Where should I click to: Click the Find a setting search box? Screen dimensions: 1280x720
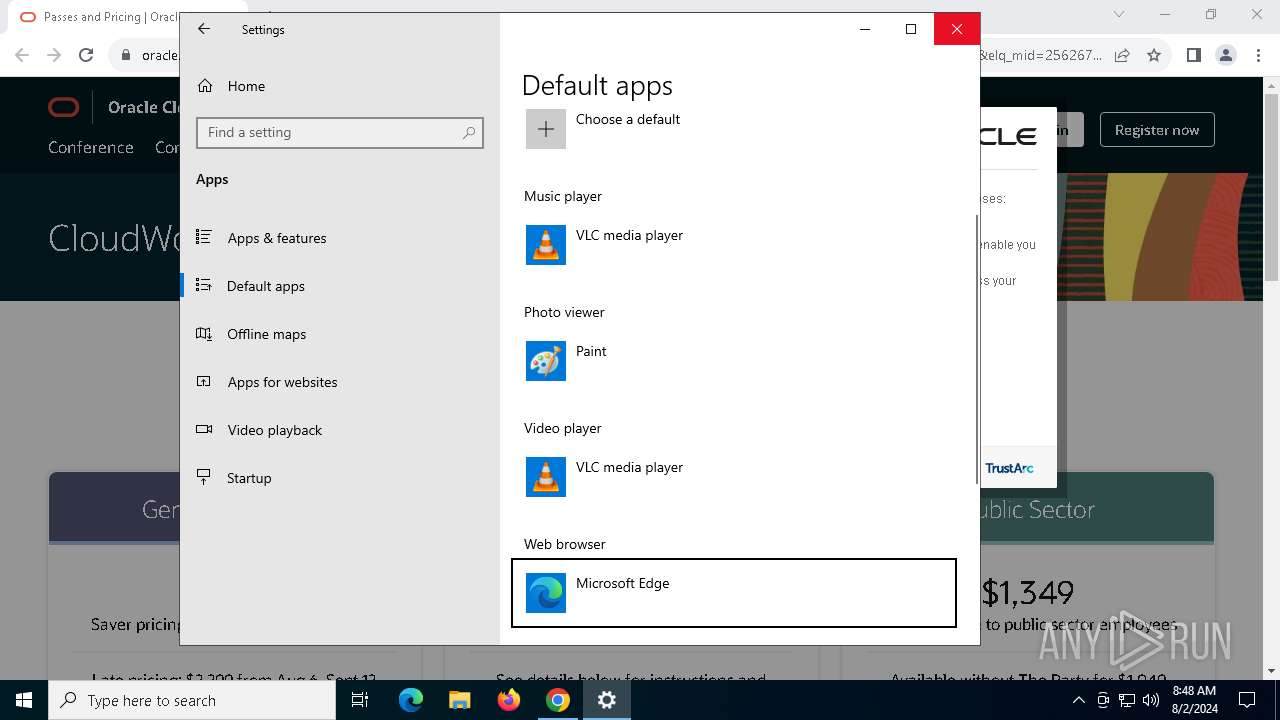coord(340,132)
